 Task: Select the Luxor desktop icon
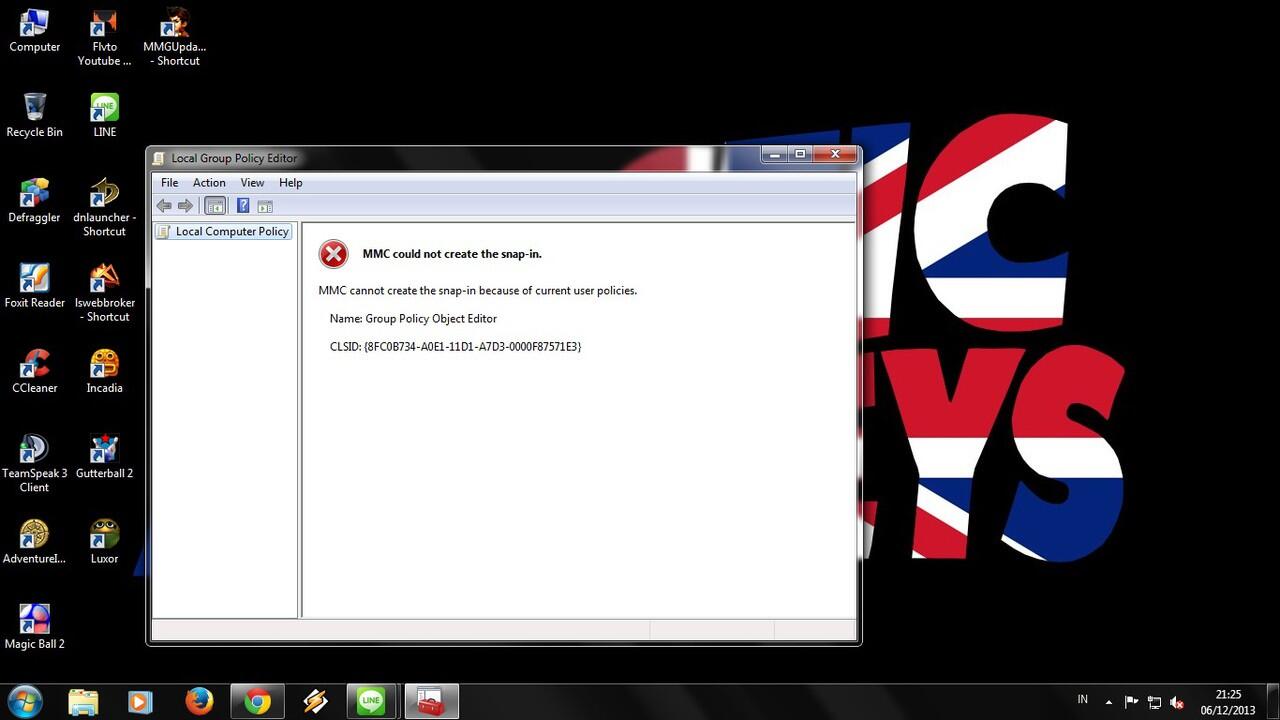click(x=104, y=542)
